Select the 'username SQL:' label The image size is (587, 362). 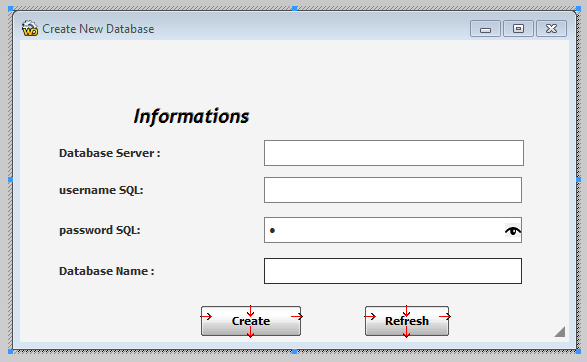pyautogui.click(x=101, y=190)
